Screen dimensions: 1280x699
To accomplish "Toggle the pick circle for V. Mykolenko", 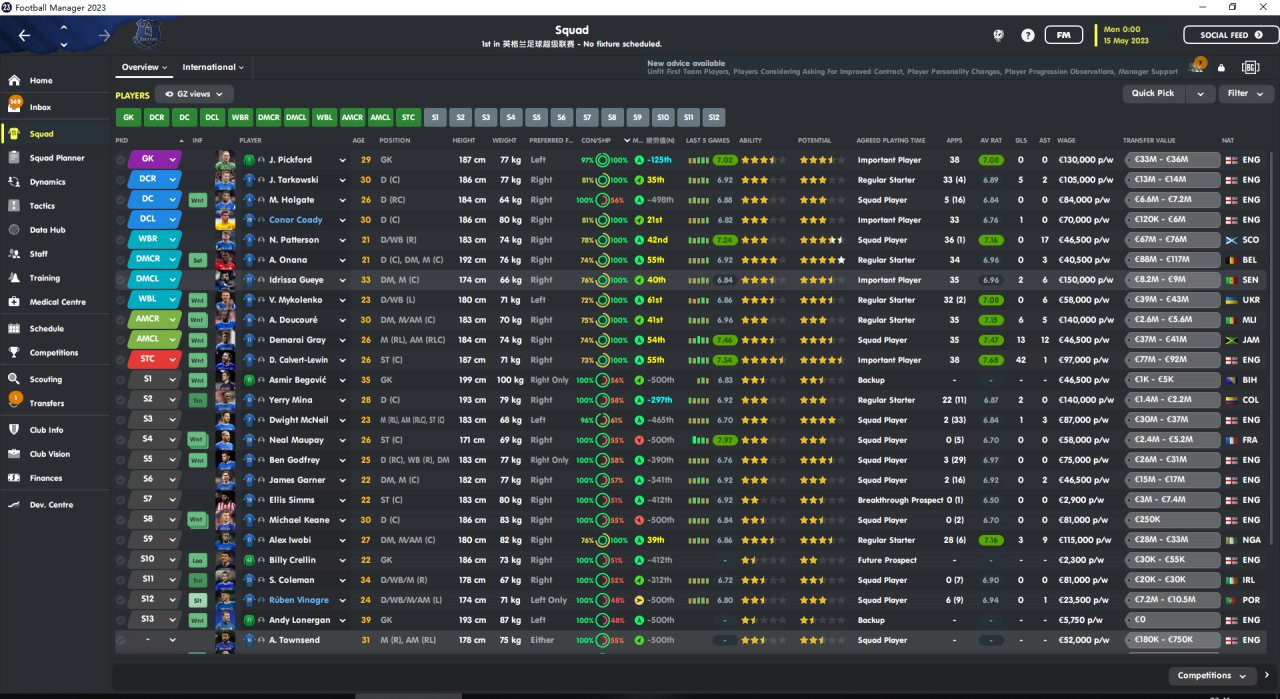I will pos(121,300).
